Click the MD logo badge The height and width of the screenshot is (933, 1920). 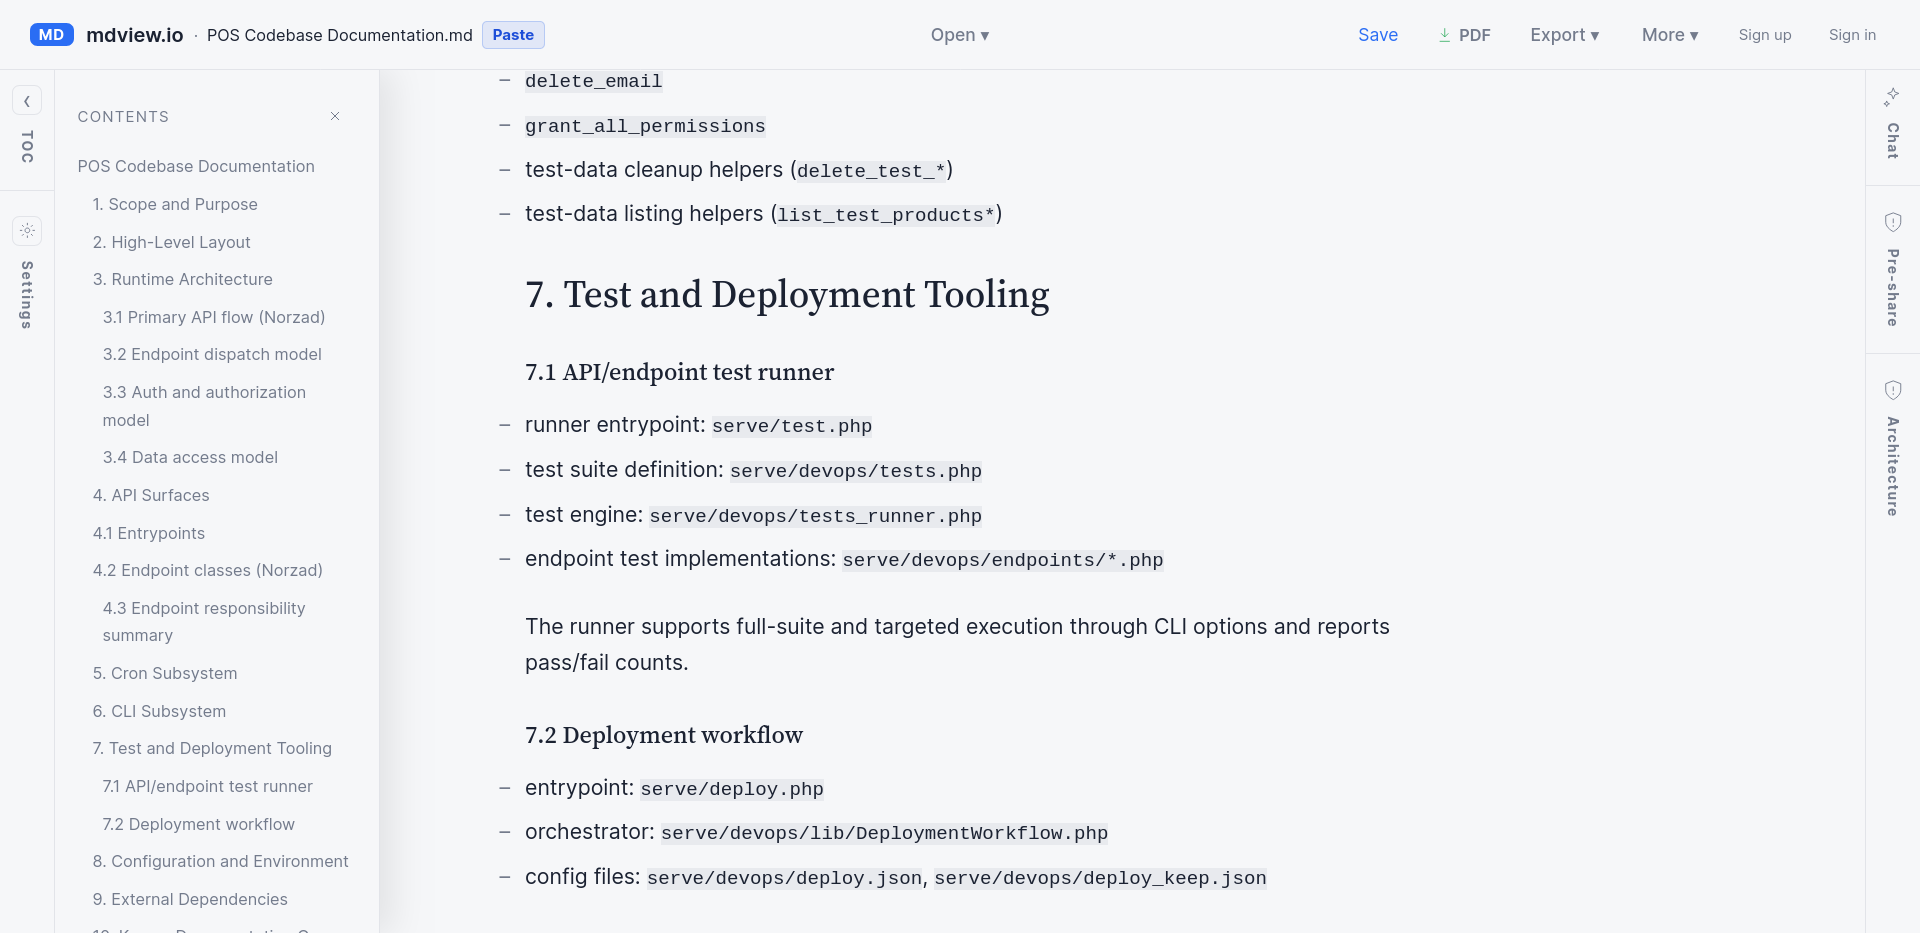point(52,35)
